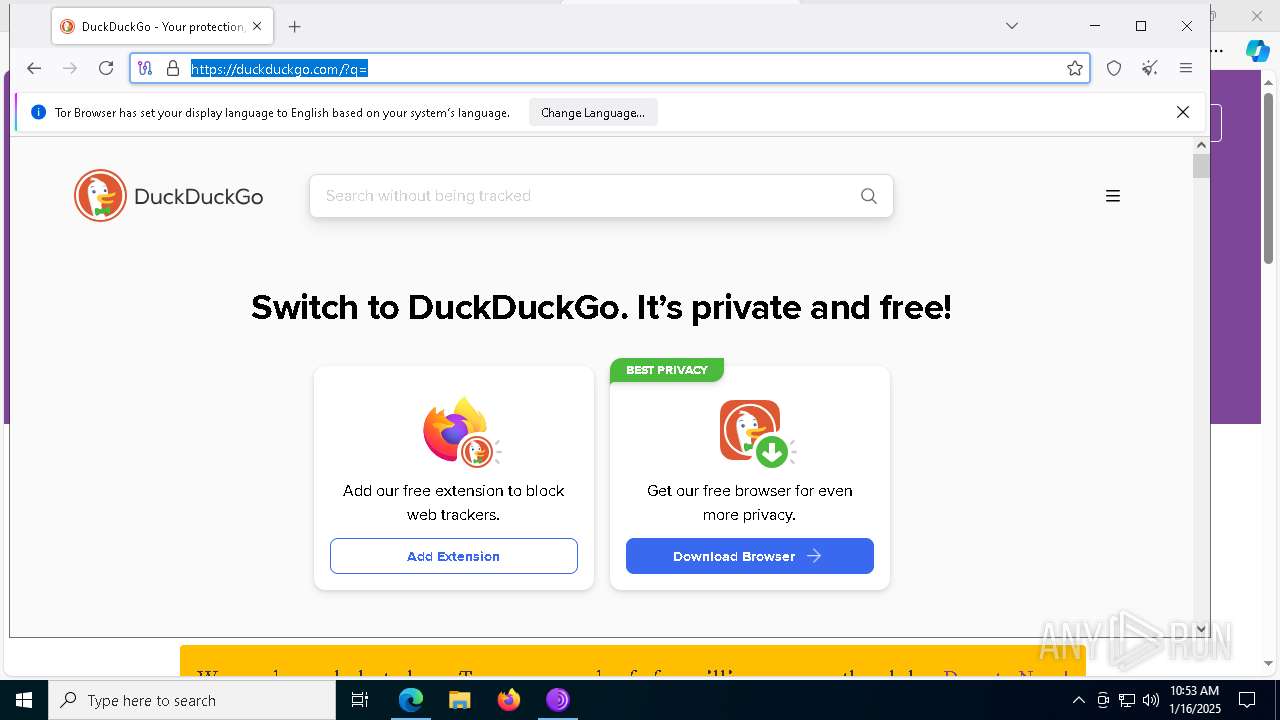Click the taskbar clock 10:53 AM
Image resolution: width=1280 pixels, height=720 pixels.
[1196, 700]
